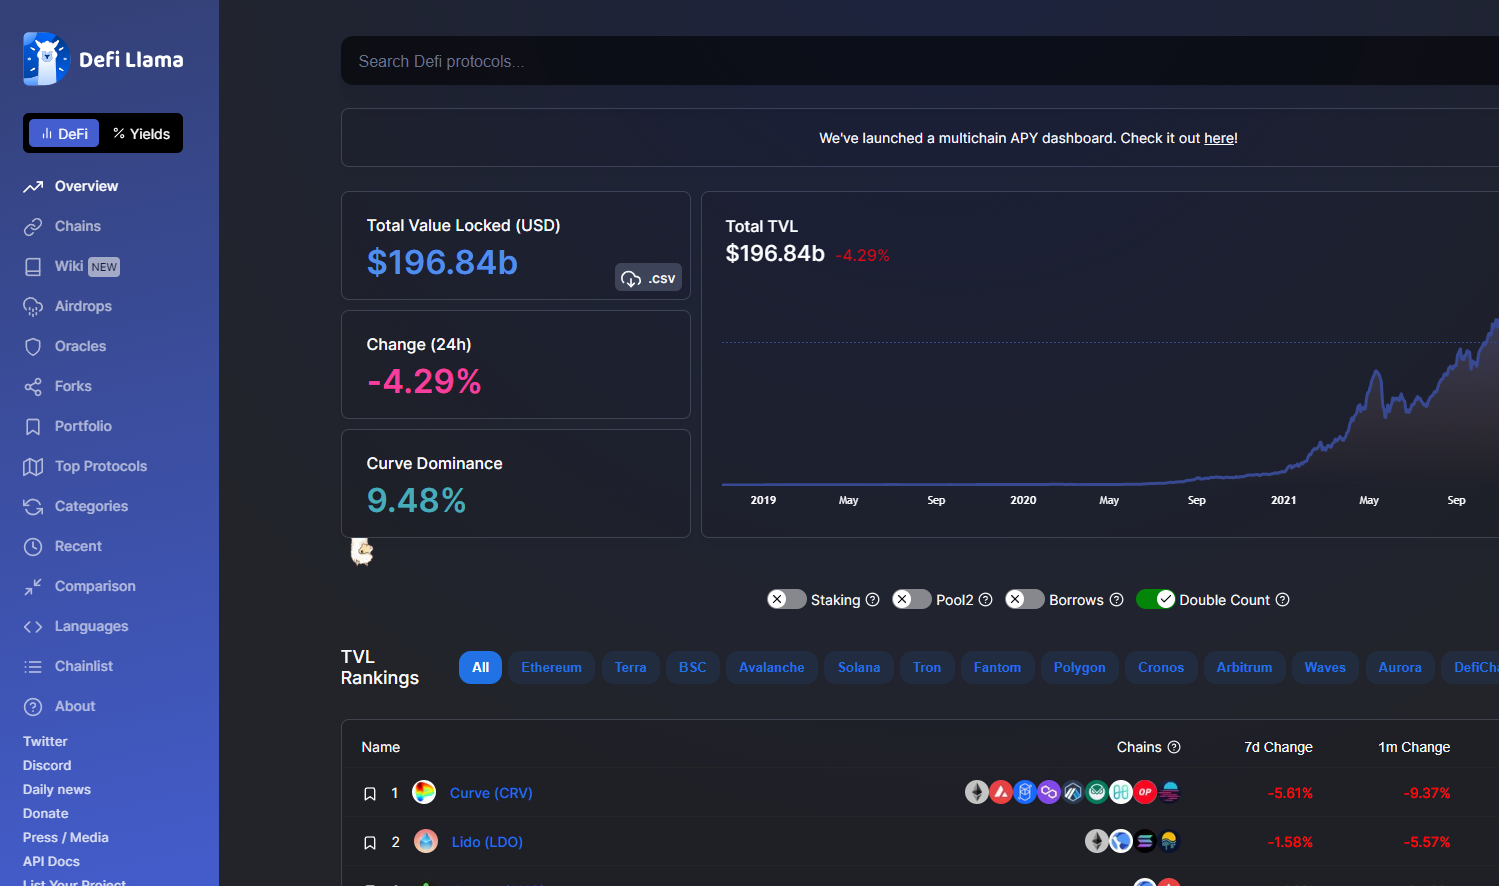Open the Curve (CRV) protocol page
Image resolution: width=1499 pixels, height=886 pixels.
point(491,793)
